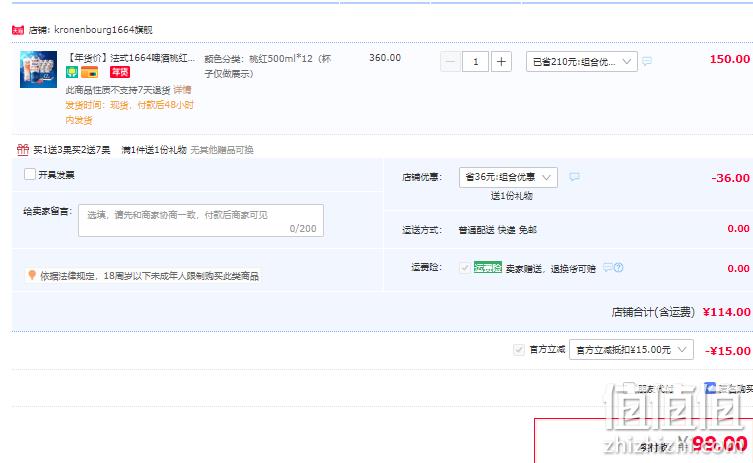Click the 店铺合计 ¥114.00 total amount
Viewport: 753px width, 463px height.
tap(726, 312)
